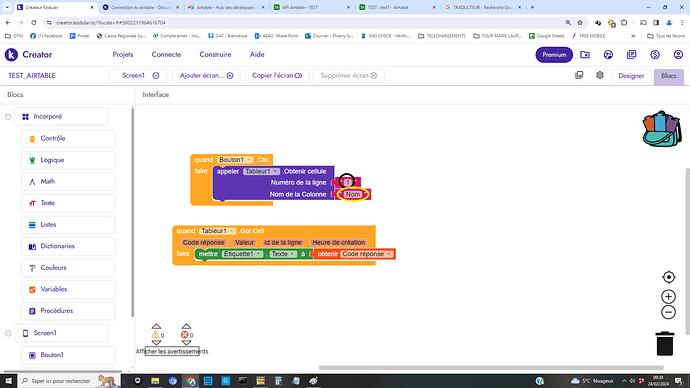Open the backpack icon on the workspace
The height and width of the screenshot is (388, 690).
click(x=662, y=129)
